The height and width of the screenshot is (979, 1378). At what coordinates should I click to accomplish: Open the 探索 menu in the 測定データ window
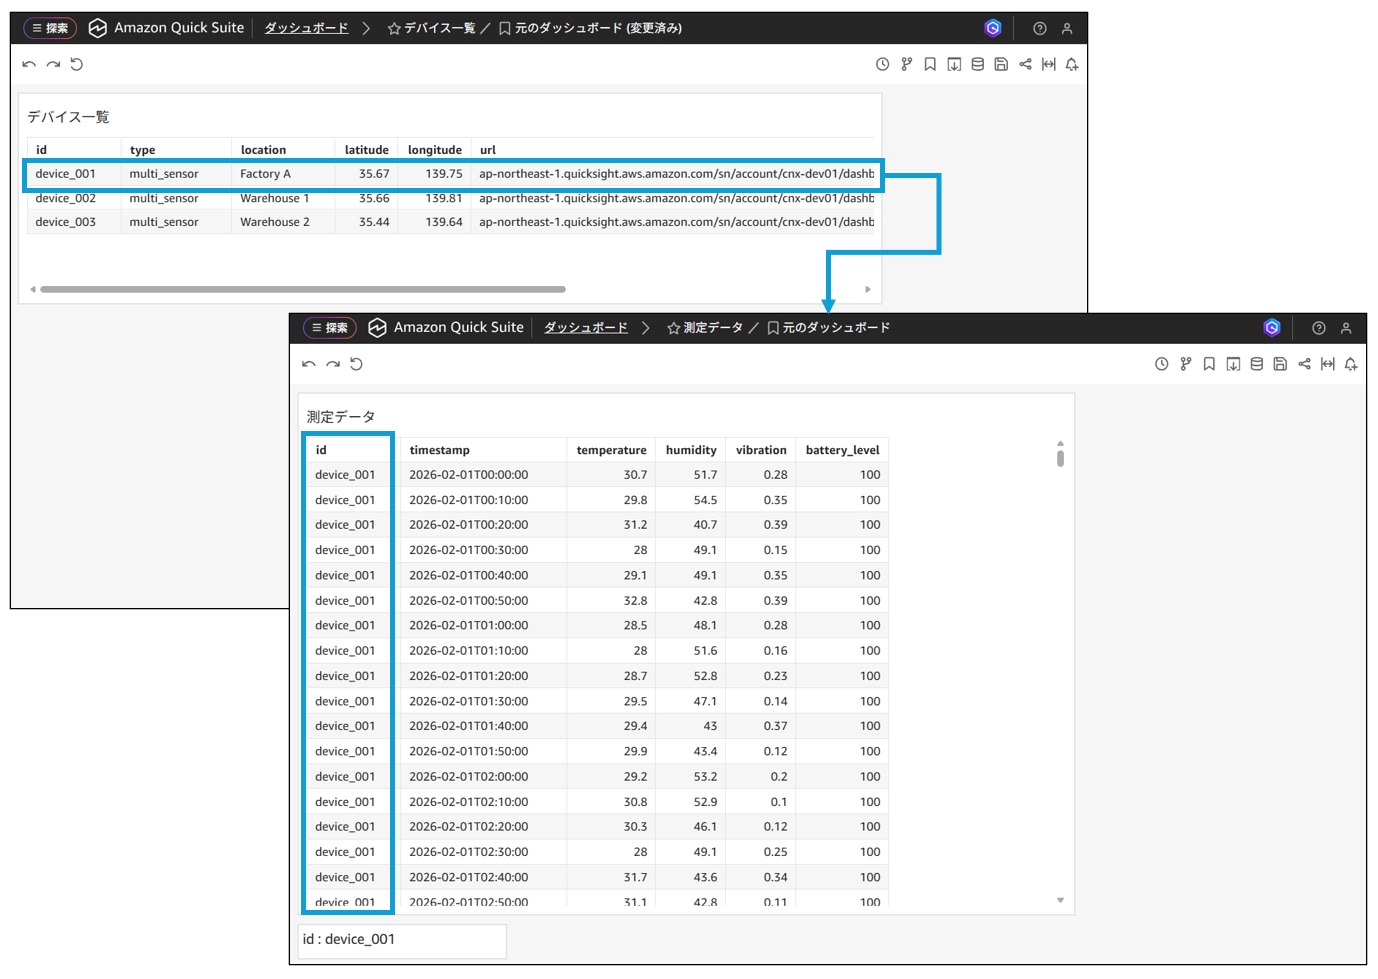[x=330, y=328]
